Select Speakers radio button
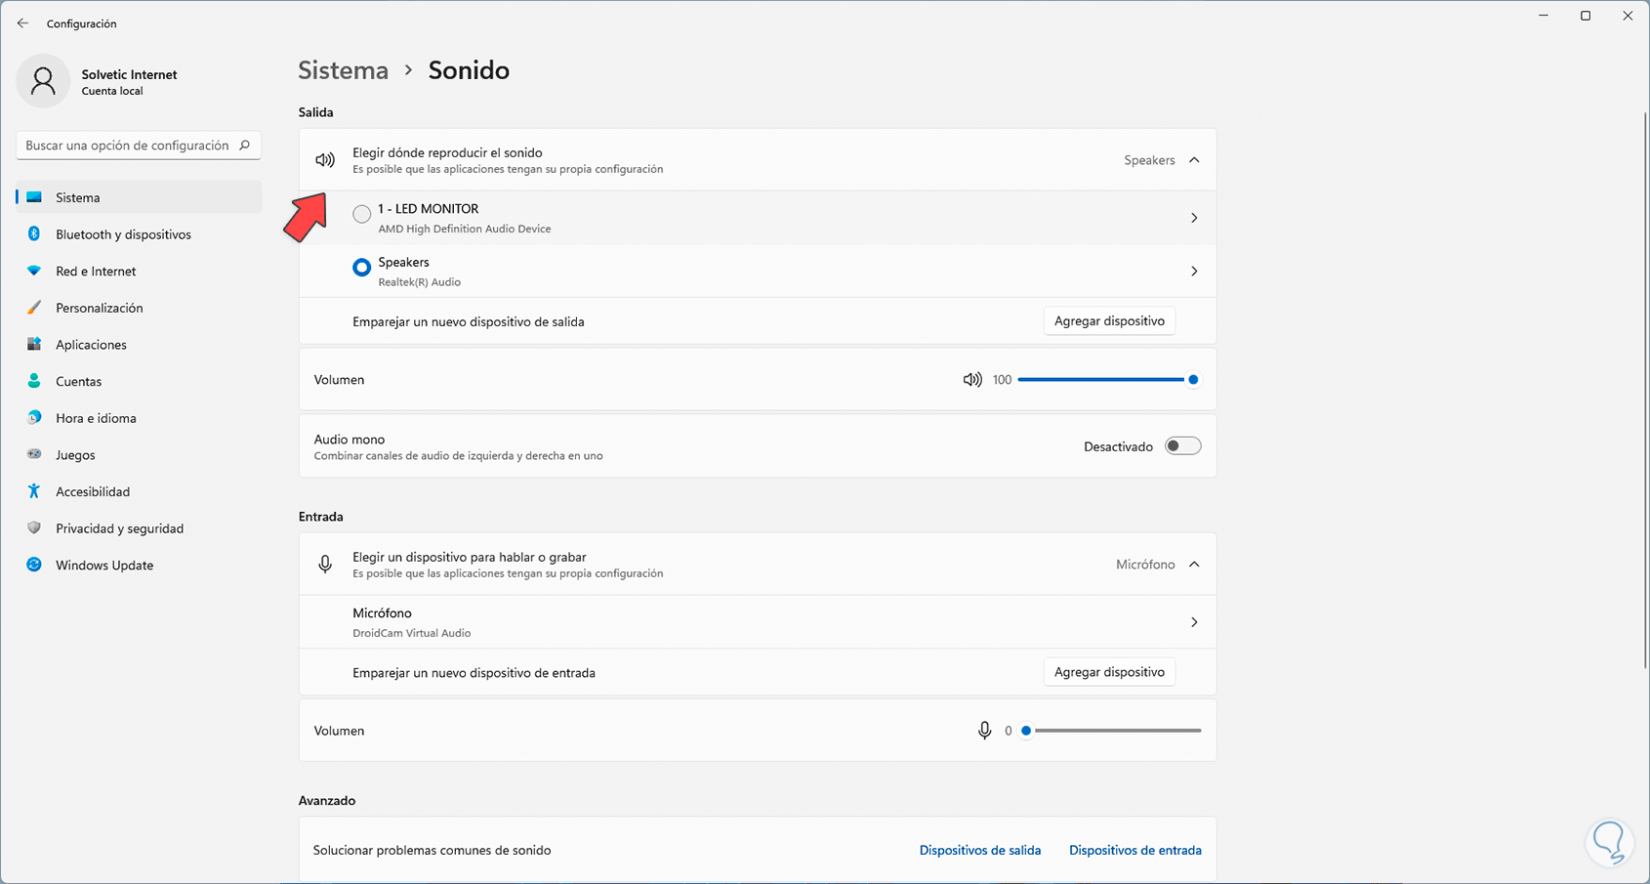The height and width of the screenshot is (884, 1650). pyautogui.click(x=362, y=267)
